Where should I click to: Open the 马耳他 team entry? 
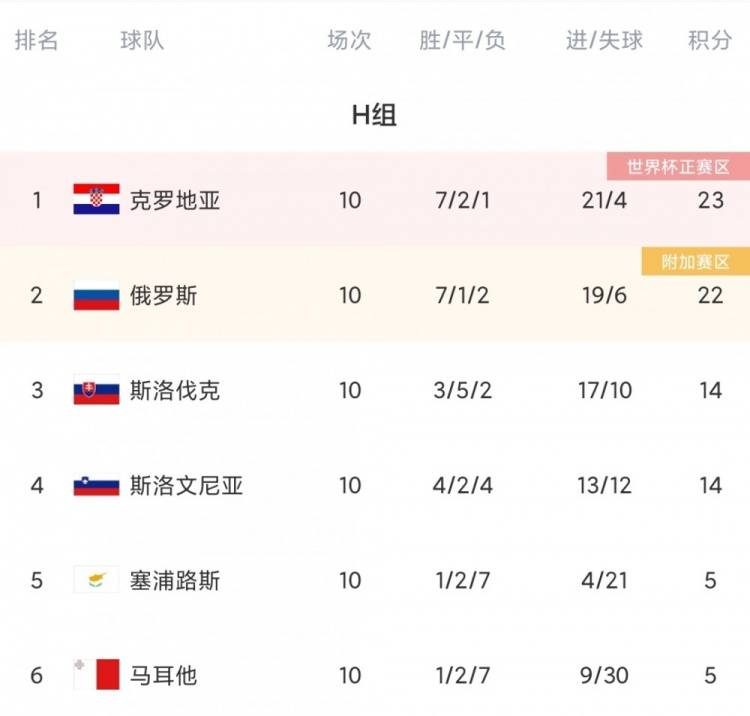click(163, 676)
